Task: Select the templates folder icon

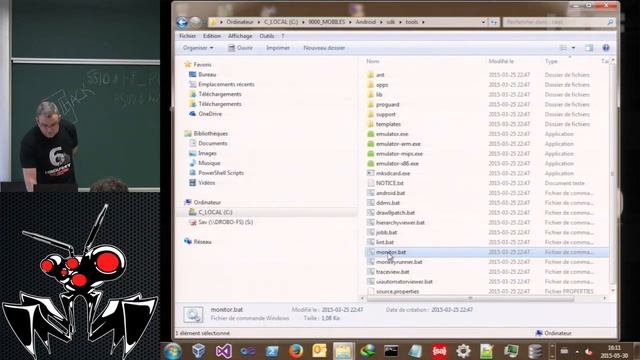Action: [371, 124]
